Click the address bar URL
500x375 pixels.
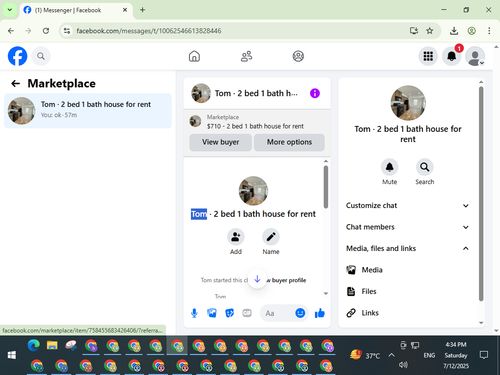coord(149,31)
